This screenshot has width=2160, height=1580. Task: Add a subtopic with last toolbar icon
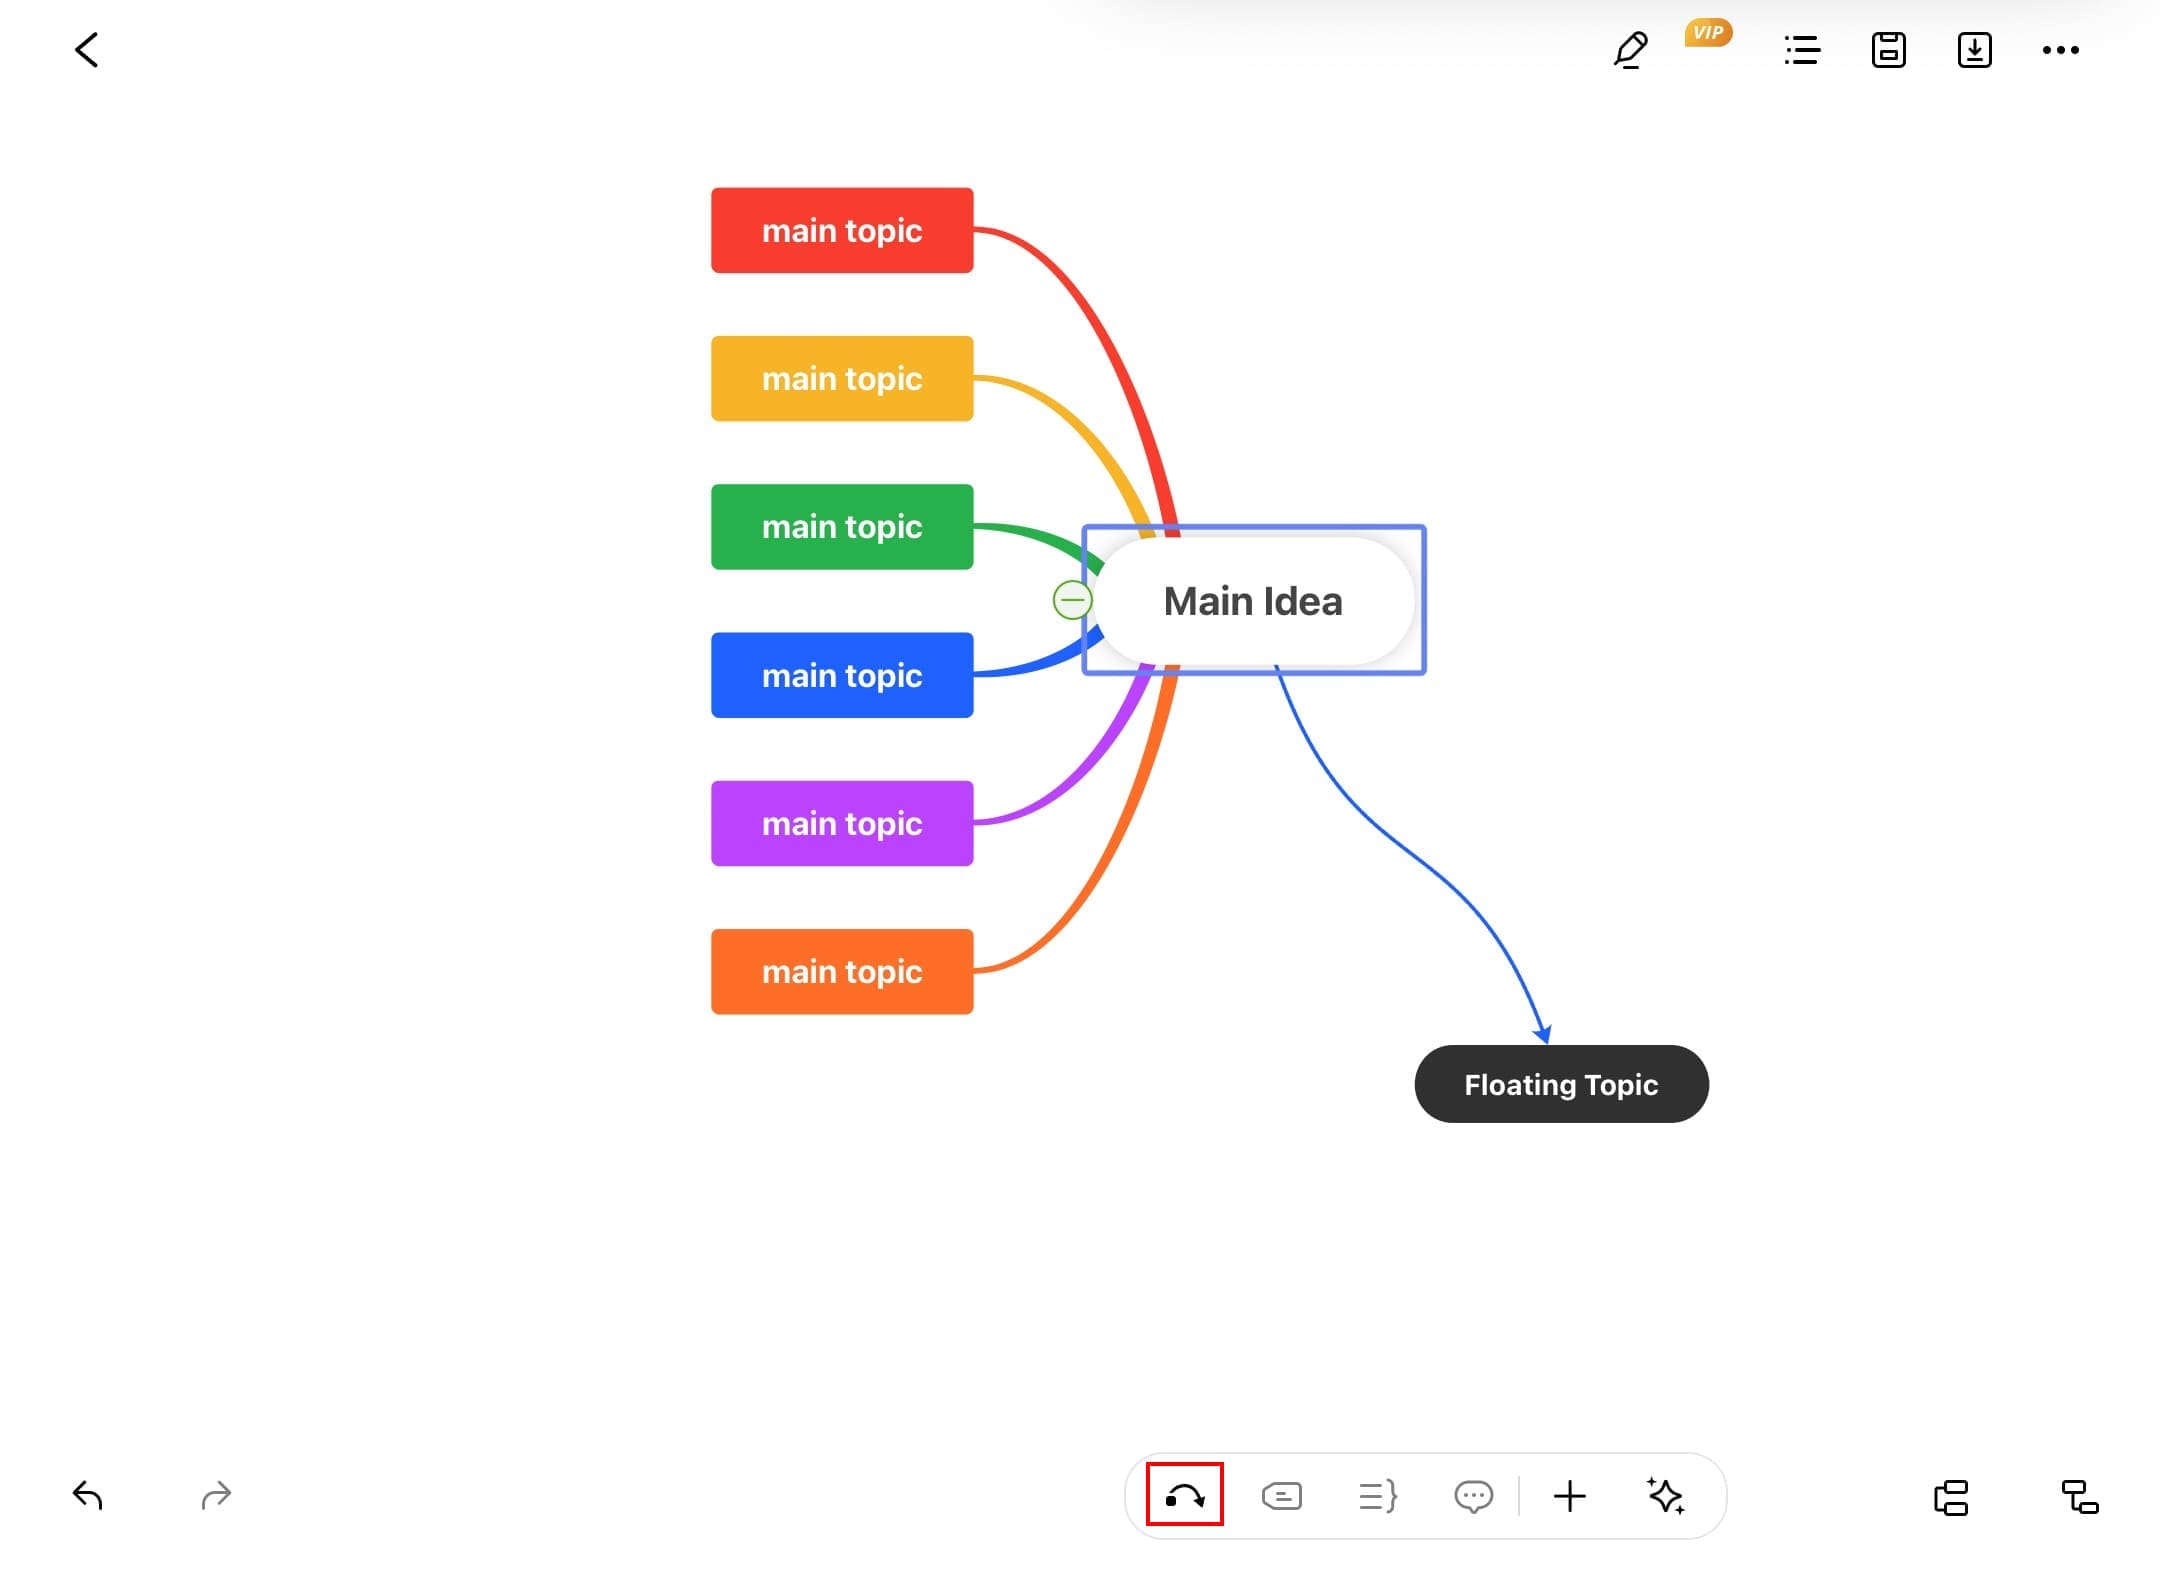pos(2079,1497)
